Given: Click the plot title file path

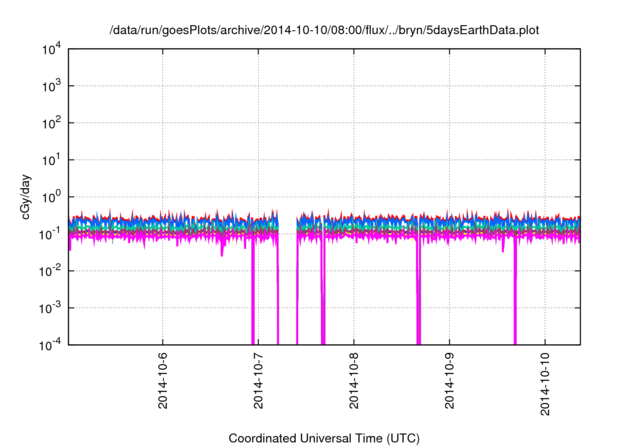Looking at the screenshot, I should pyautogui.click(x=324, y=30).
